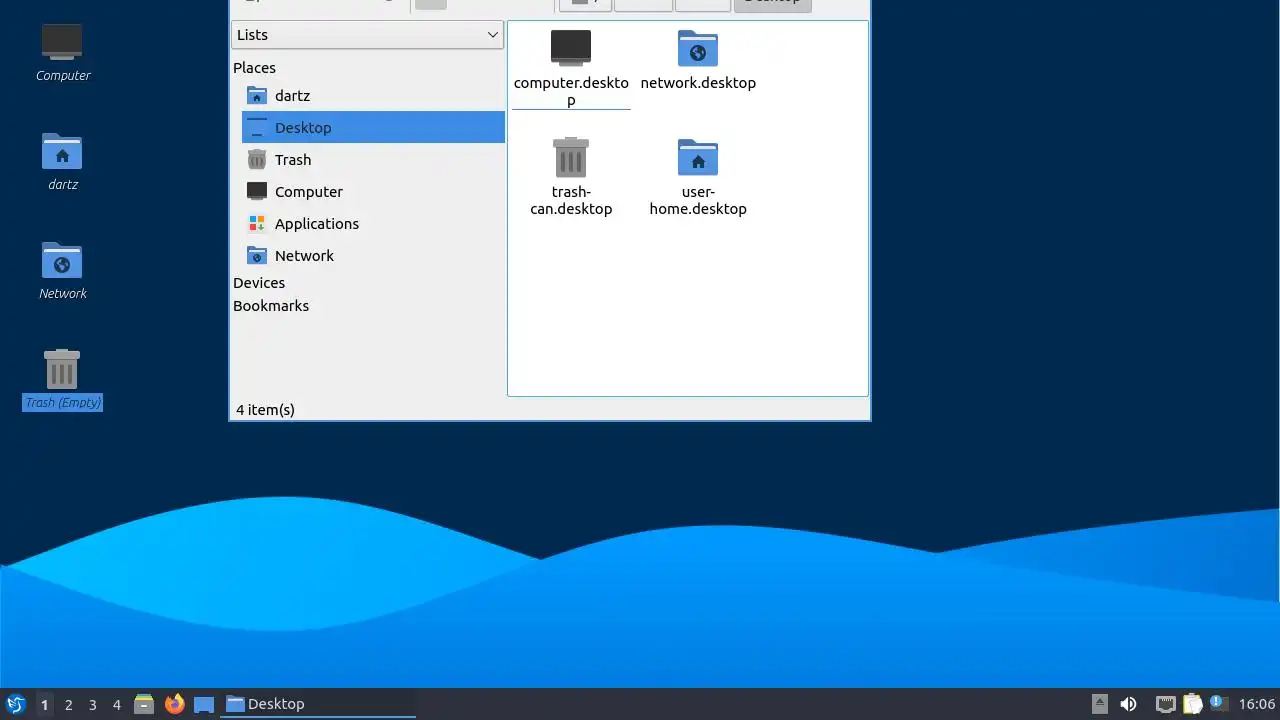
Task: Launch Firefox from the taskbar
Action: click(174, 704)
